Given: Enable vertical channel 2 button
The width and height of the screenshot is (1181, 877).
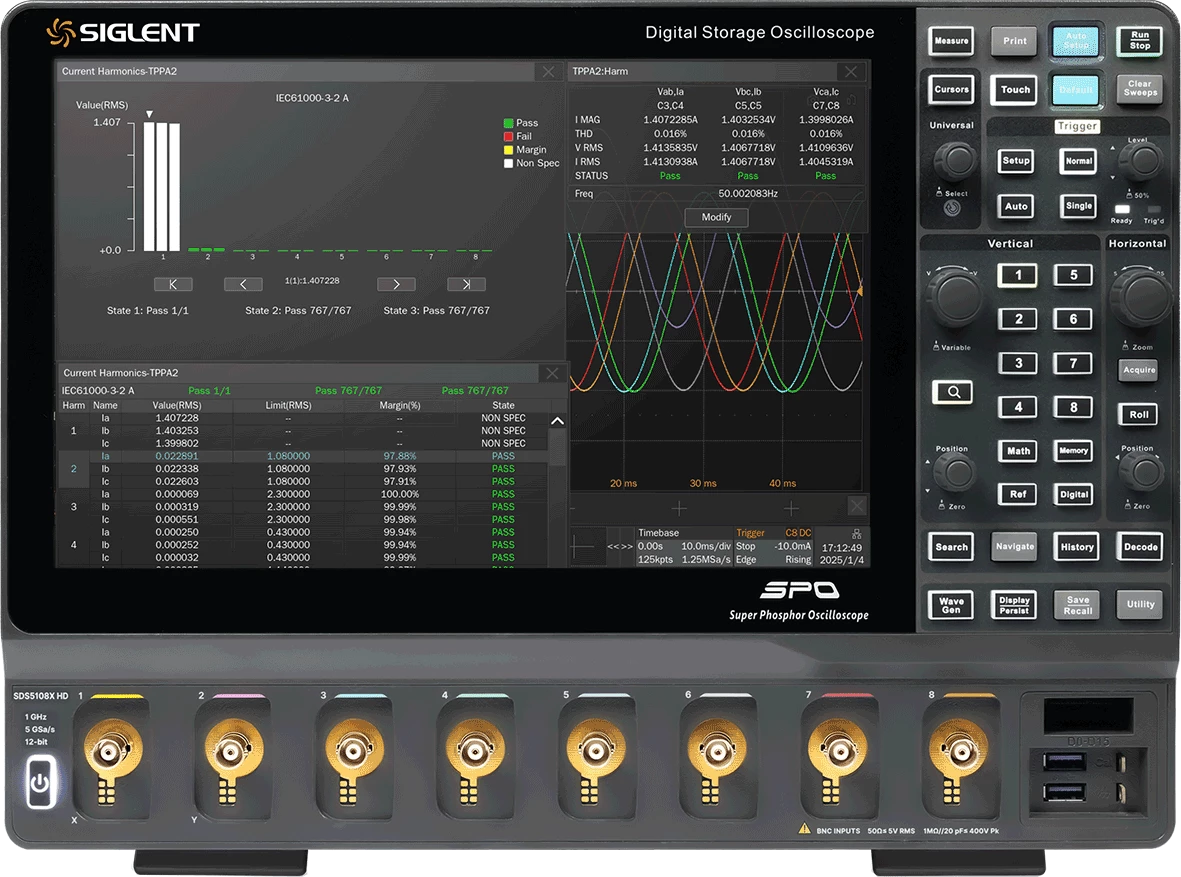Looking at the screenshot, I should tap(1018, 319).
